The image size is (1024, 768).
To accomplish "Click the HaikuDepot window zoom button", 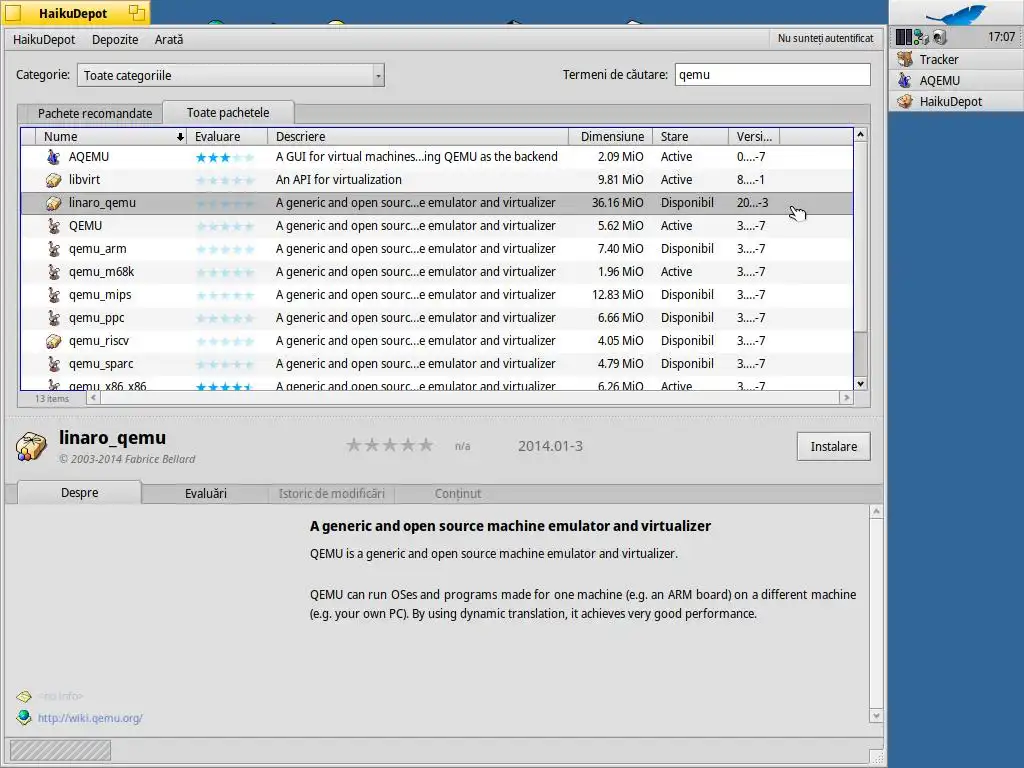I will pos(136,12).
